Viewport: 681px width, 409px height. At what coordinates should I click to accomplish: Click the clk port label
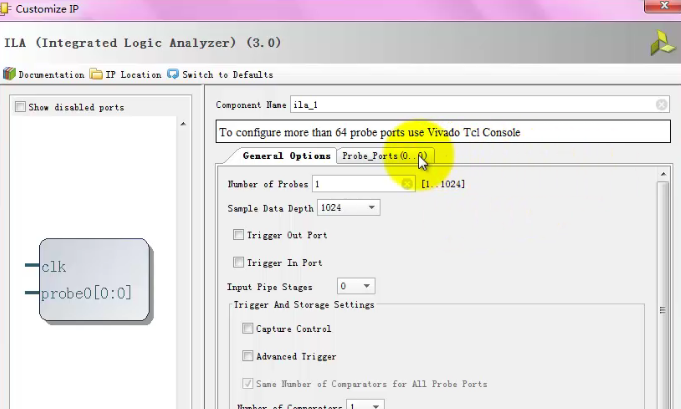[x=54, y=267]
